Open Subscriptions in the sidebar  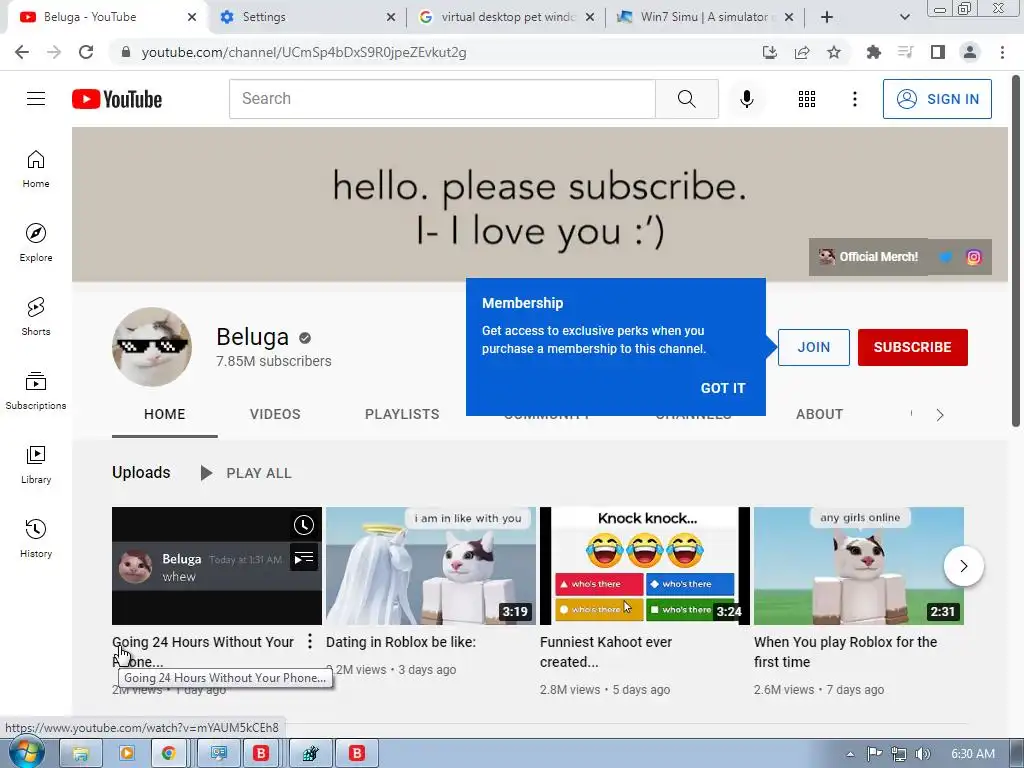(36, 391)
